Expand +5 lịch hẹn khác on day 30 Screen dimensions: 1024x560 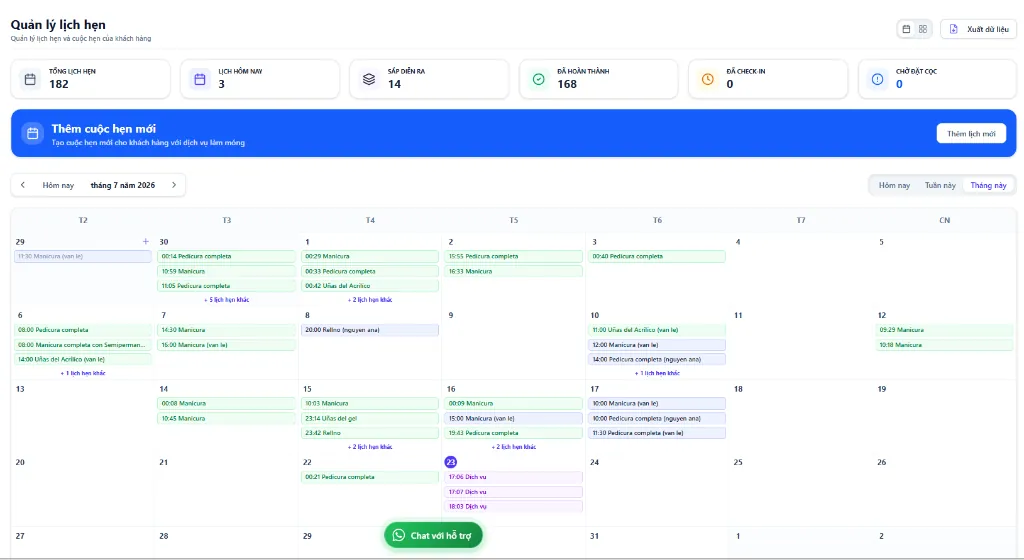pyautogui.click(x=227, y=300)
